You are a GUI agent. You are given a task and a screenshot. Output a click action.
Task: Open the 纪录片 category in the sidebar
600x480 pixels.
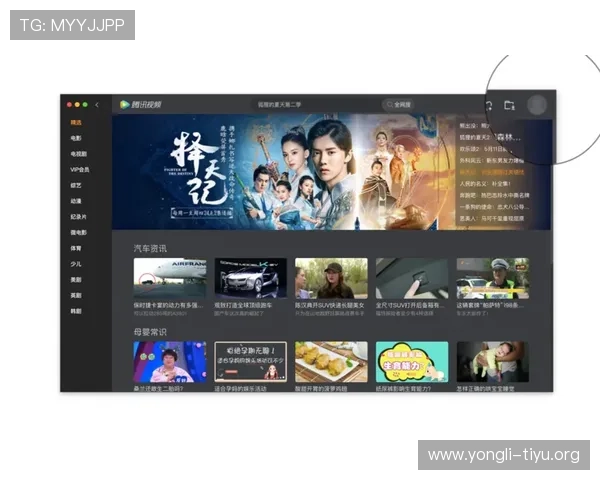[78, 217]
